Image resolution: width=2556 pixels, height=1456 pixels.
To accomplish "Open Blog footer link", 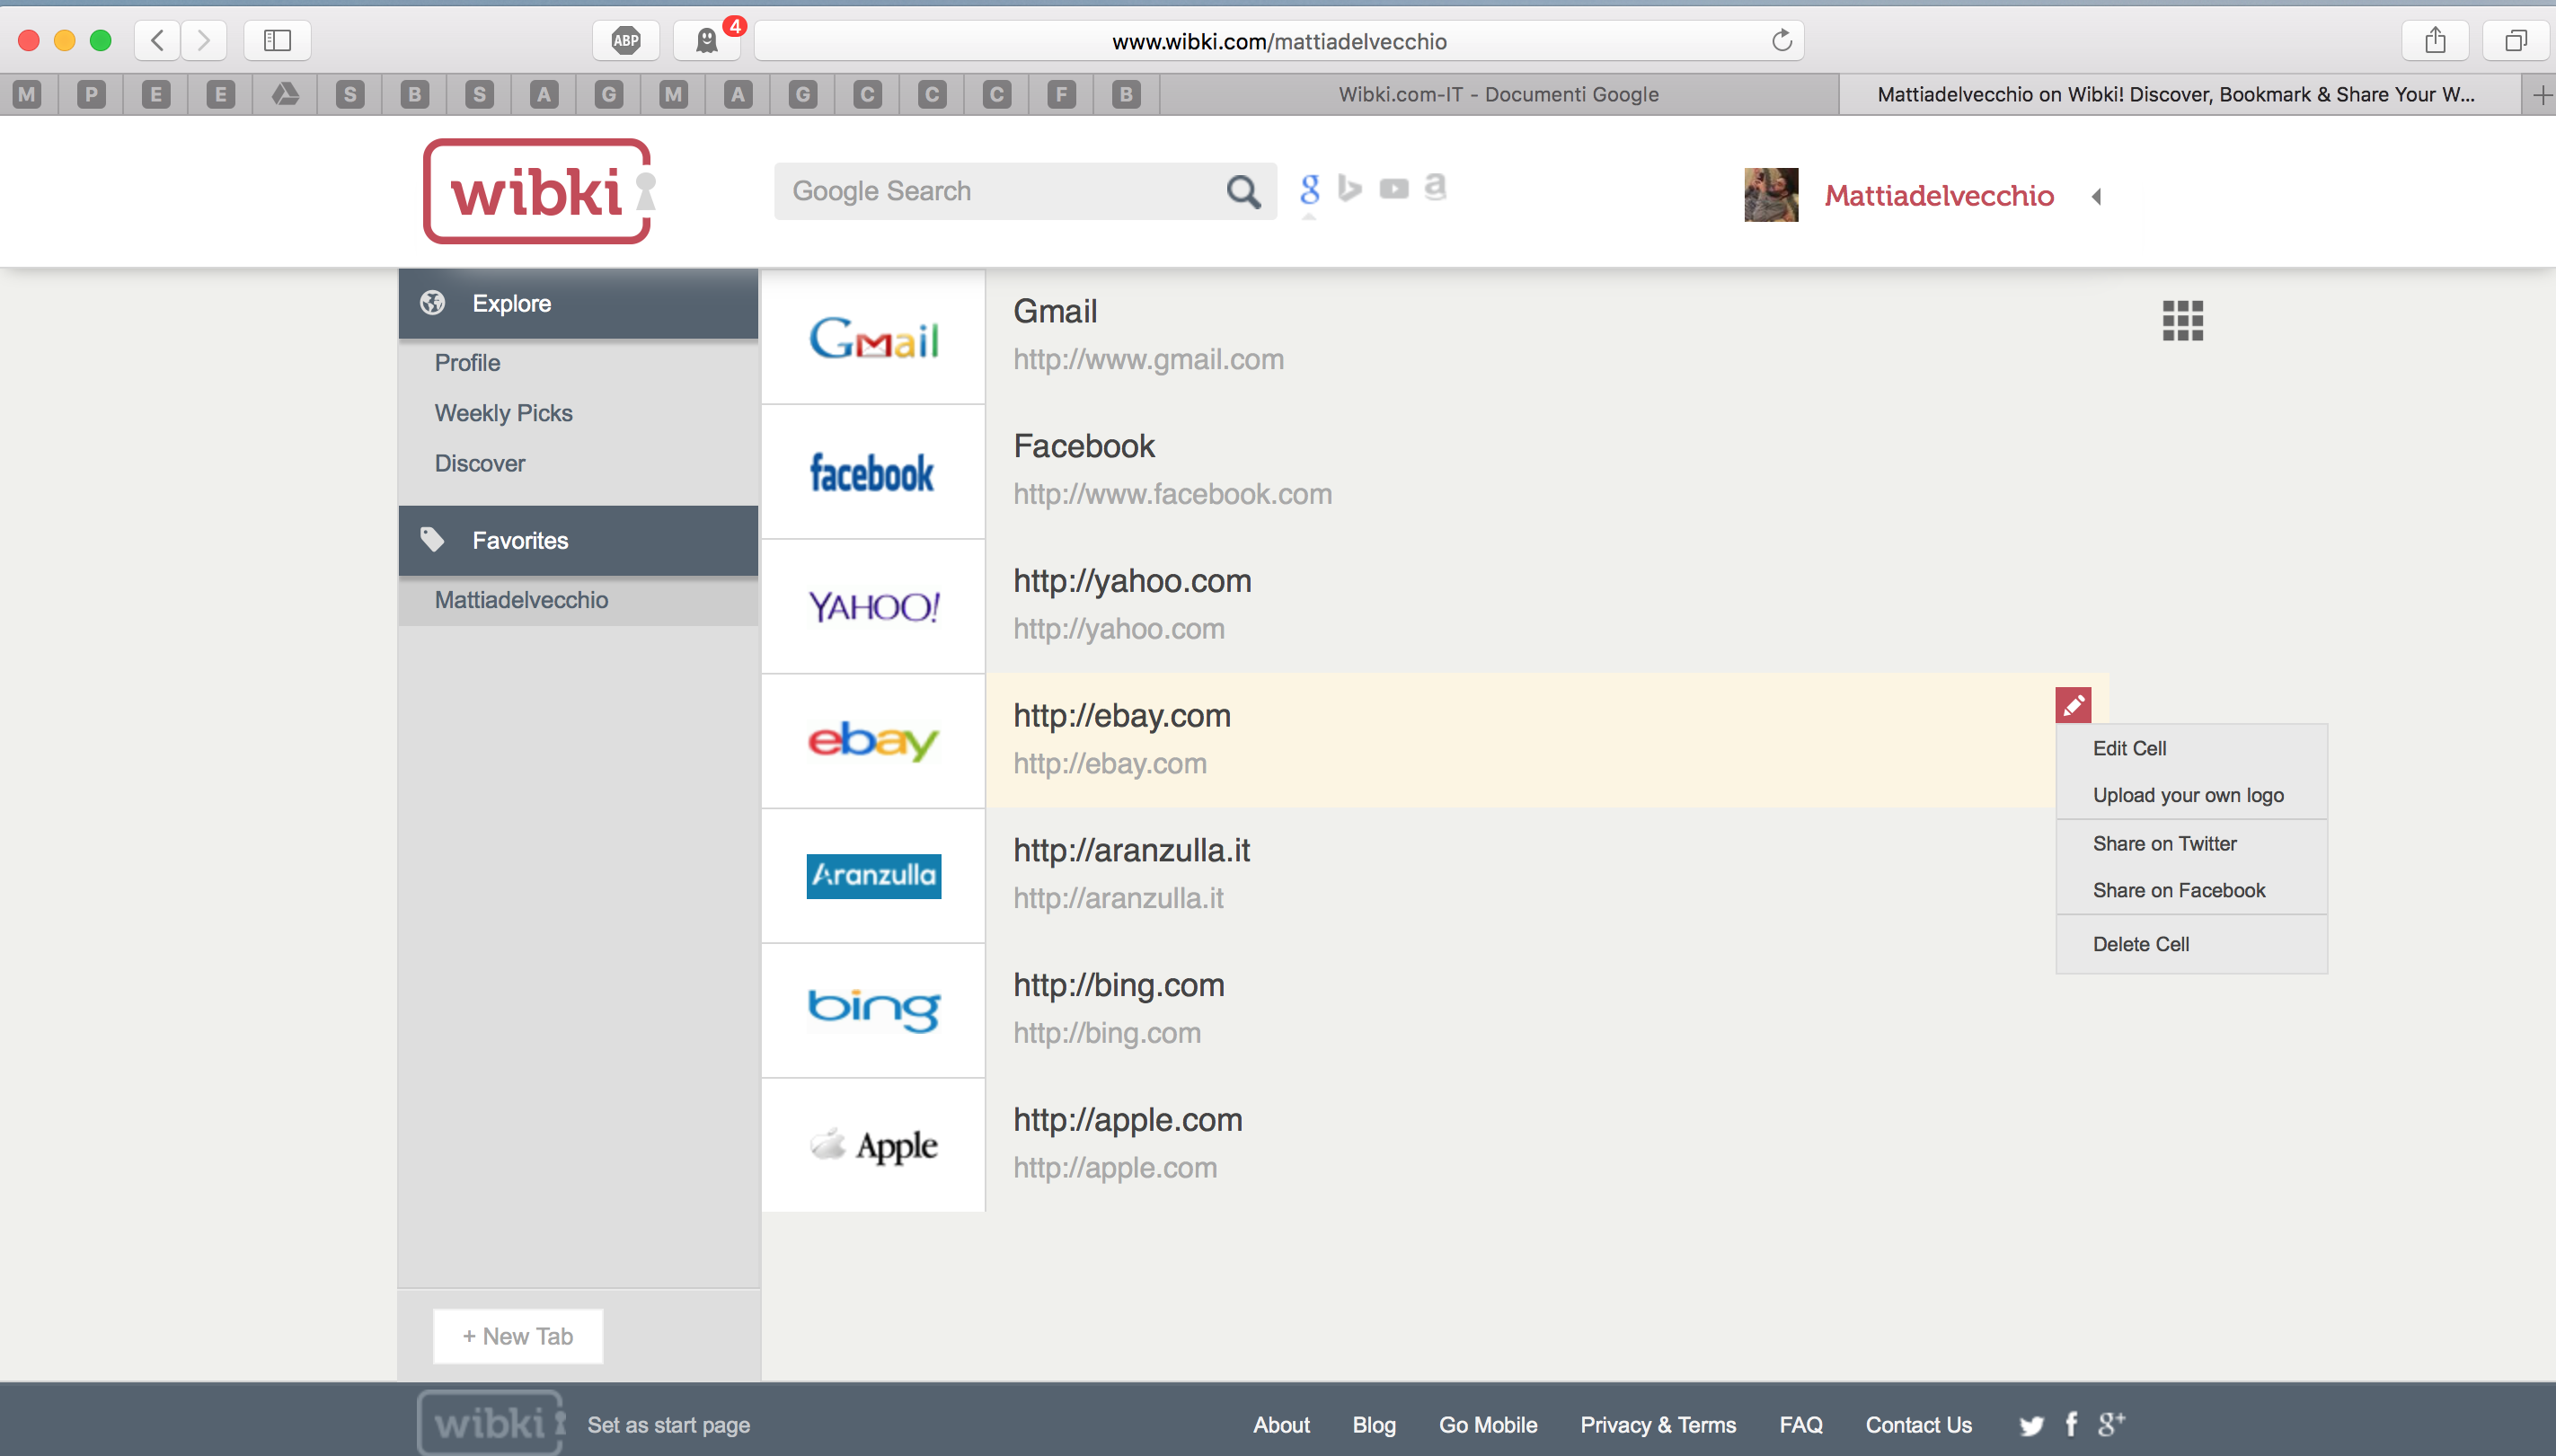I will [x=1374, y=1425].
